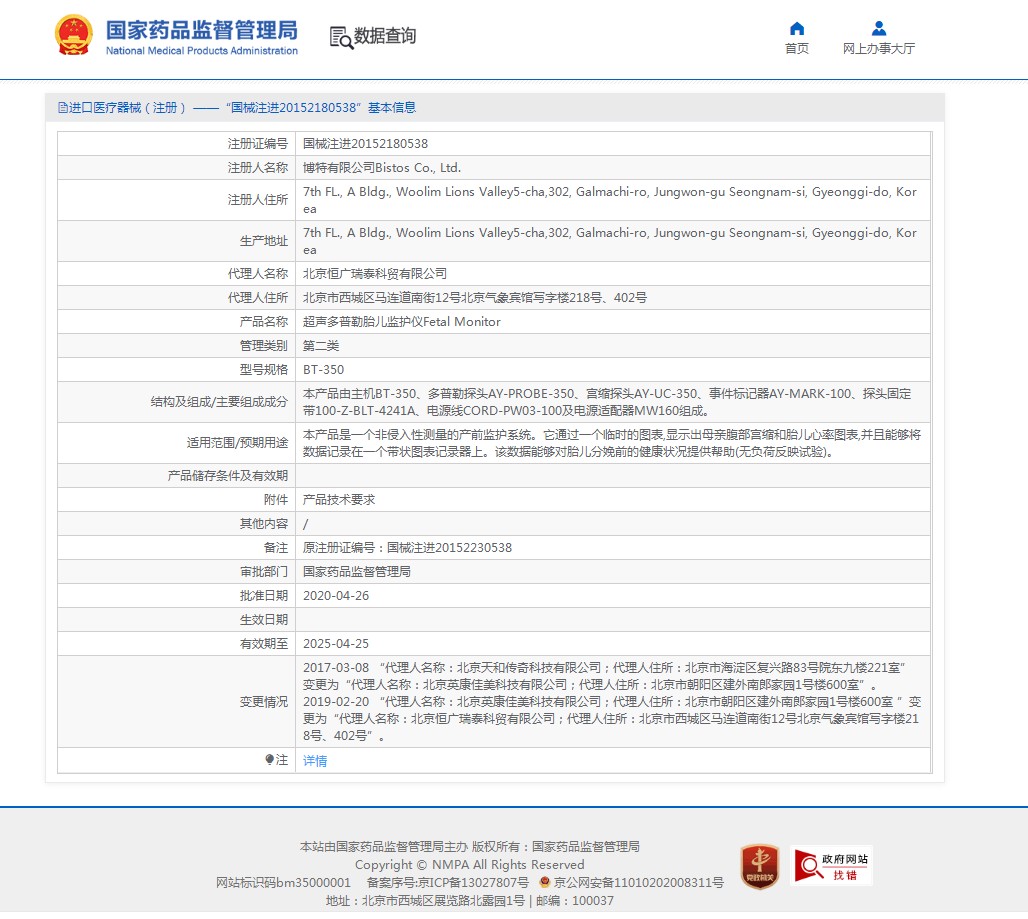Click the red 党政机关 shield badge
Image resolution: width=1028 pixels, height=919 pixels.
pos(759,866)
